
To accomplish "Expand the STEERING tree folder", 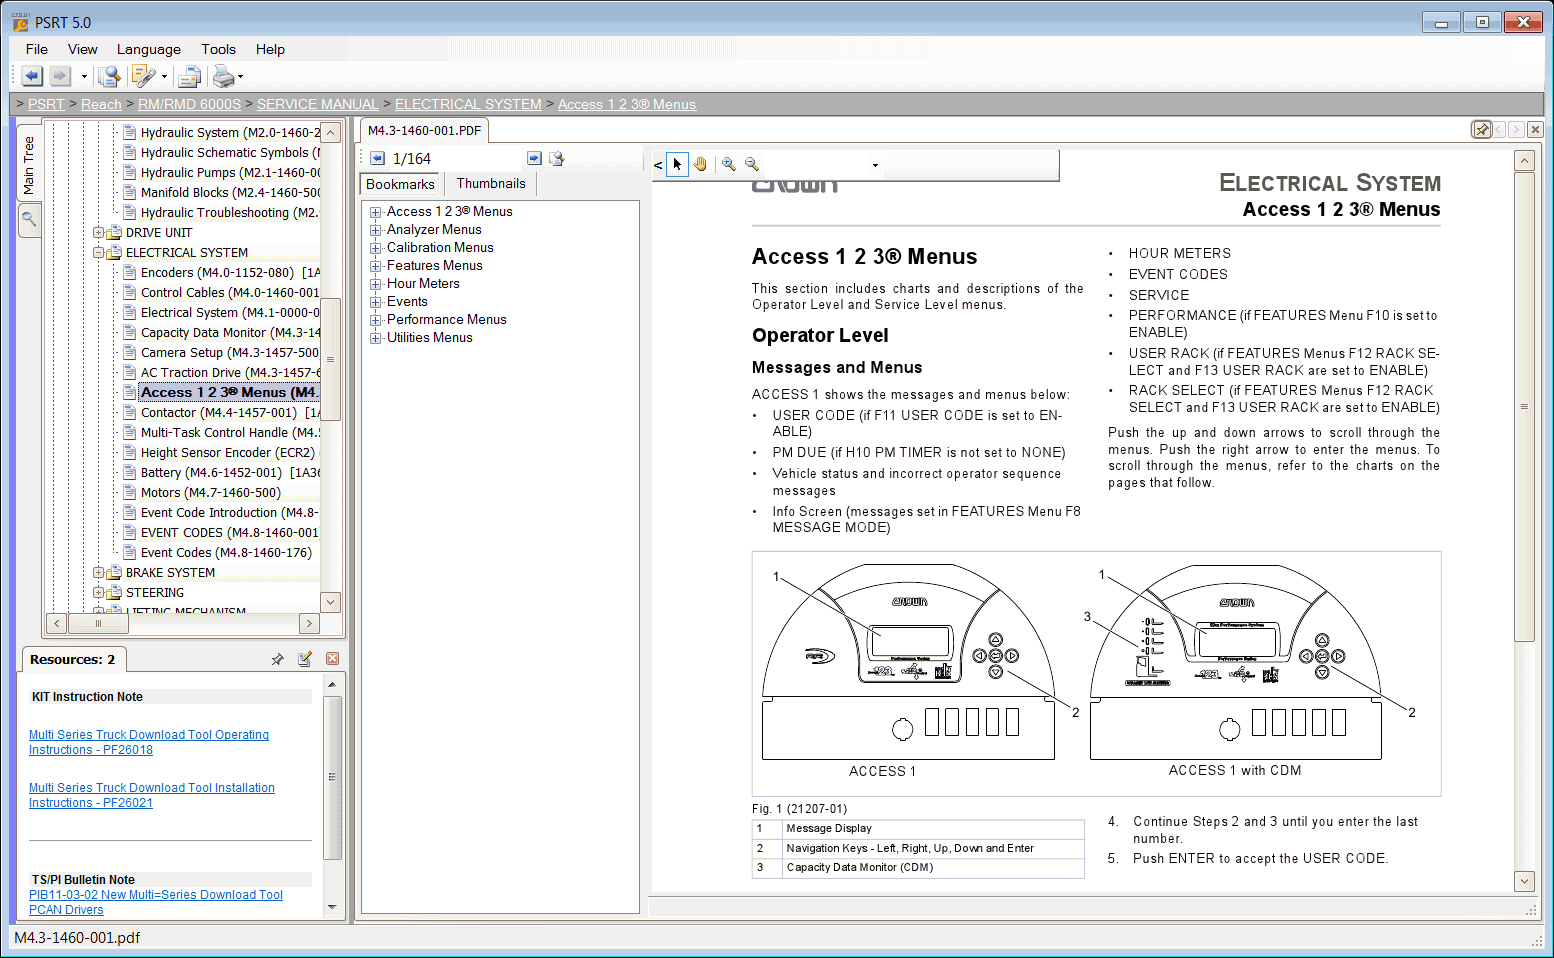I will pos(99,592).
